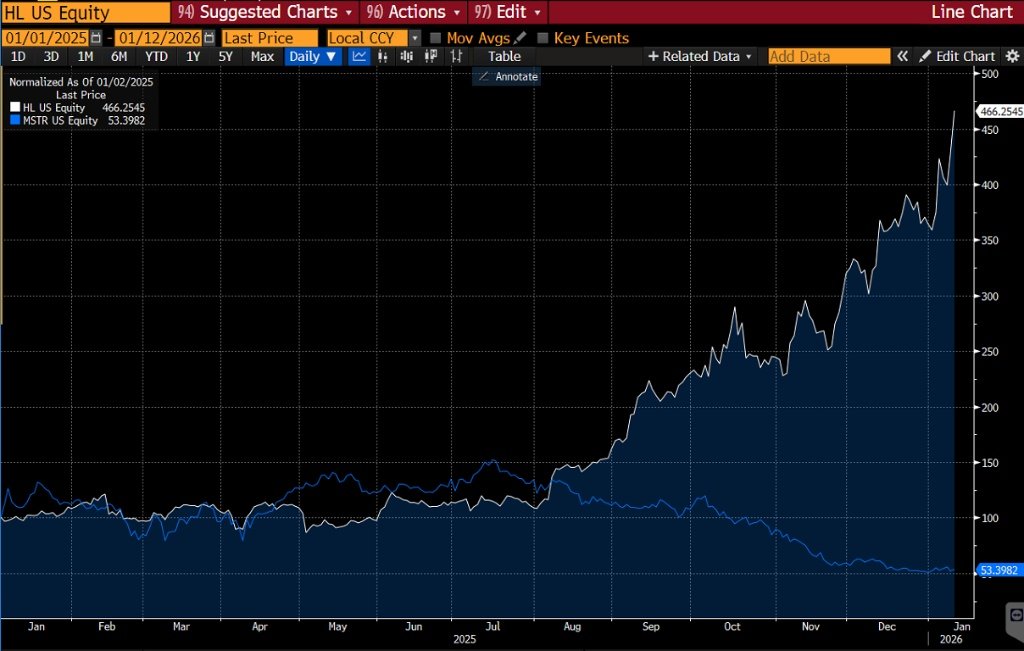Click the 2026 year label on x-axis

point(951,639)
